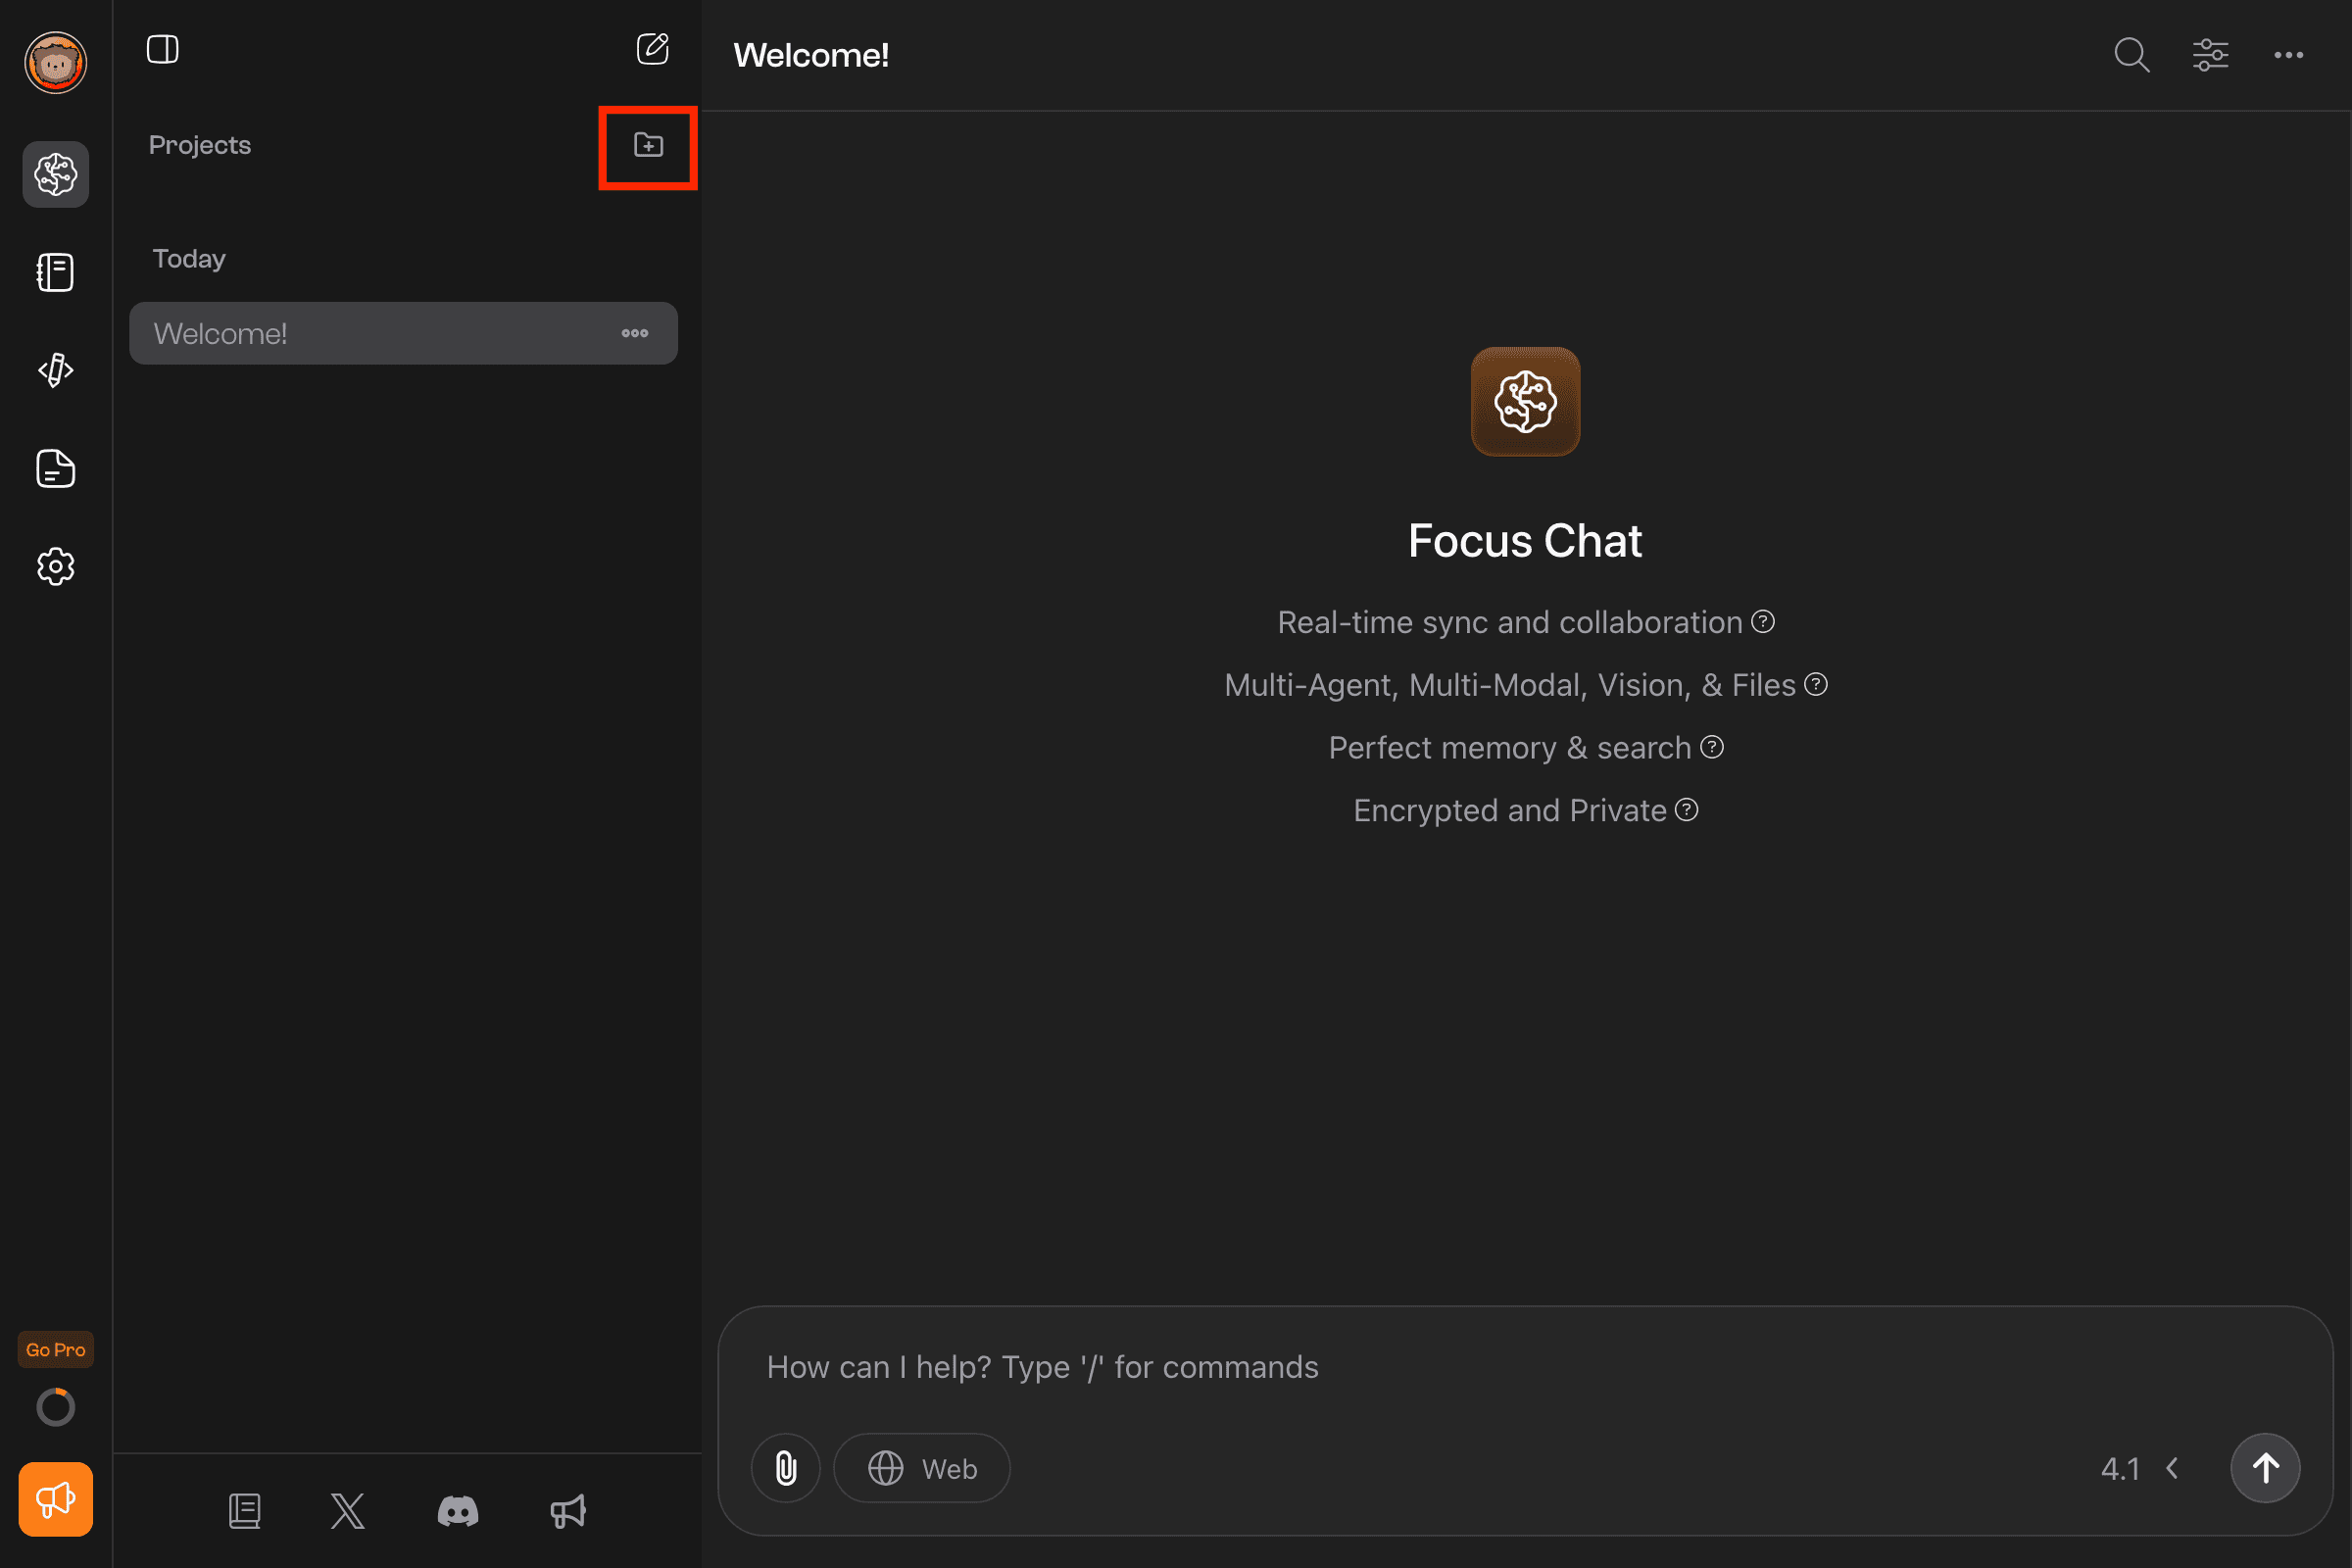This screenshot has width=2352, height=1568.
Task: Click the Go Pro badge
Action: (55, 1349)
